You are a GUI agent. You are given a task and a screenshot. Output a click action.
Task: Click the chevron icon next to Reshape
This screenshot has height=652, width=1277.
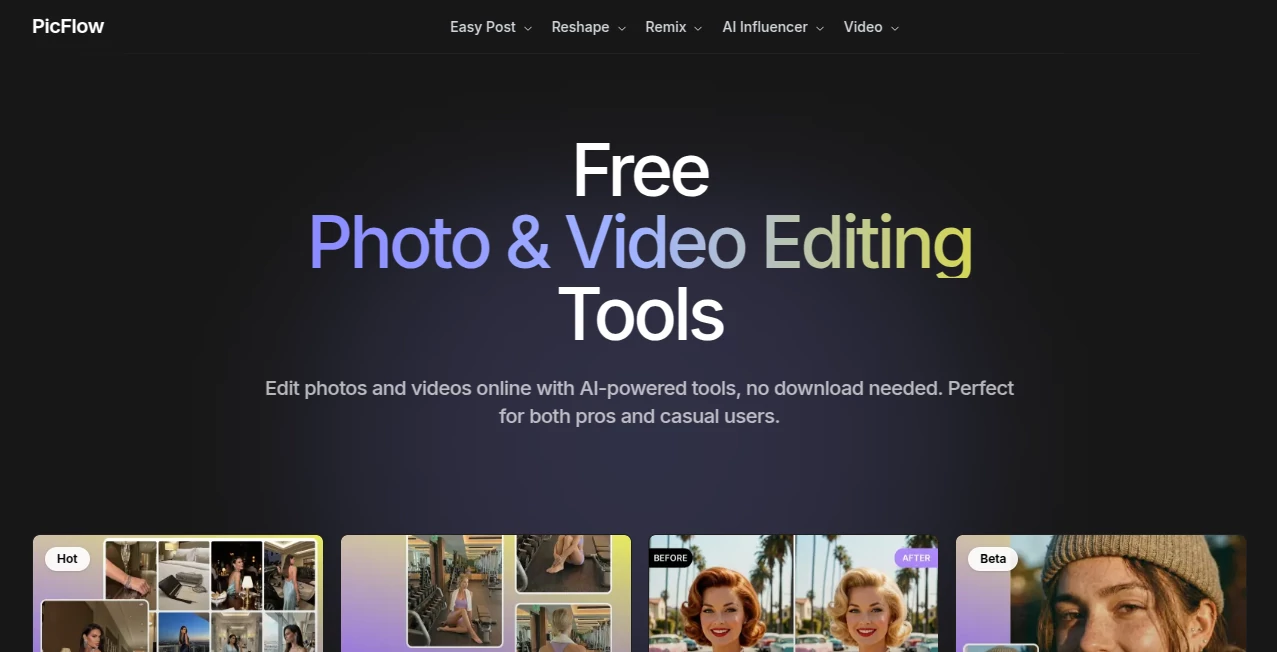tap(620, 28)
